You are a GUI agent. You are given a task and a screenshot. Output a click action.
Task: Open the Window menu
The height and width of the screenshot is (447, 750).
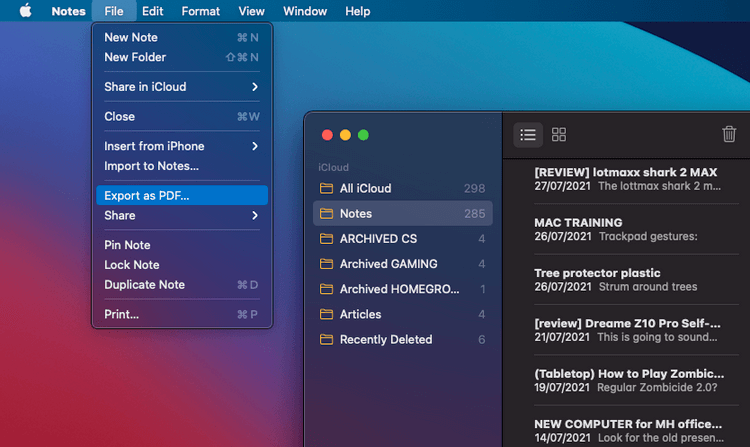[x=305, y=11]
